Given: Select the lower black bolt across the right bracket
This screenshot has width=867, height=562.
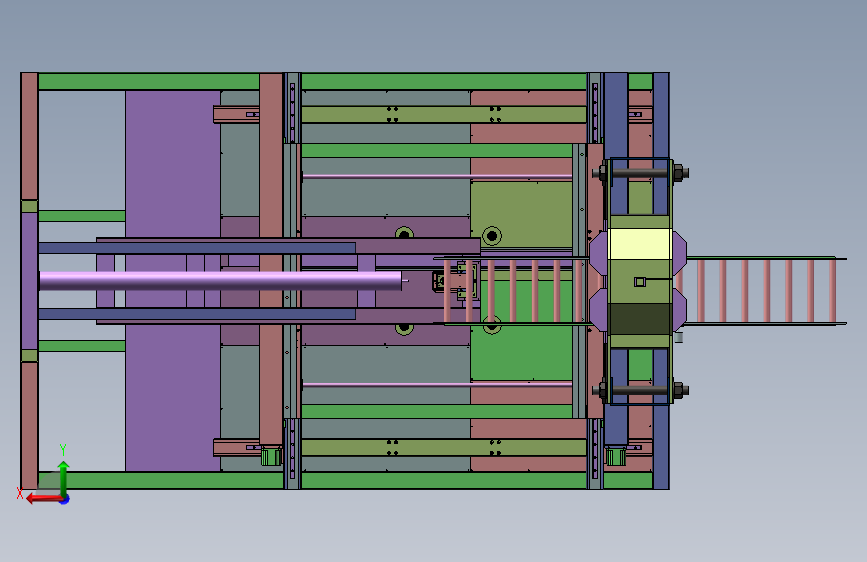Looking at the screenshot, I should pyautogui.click(x=640, y=389).
